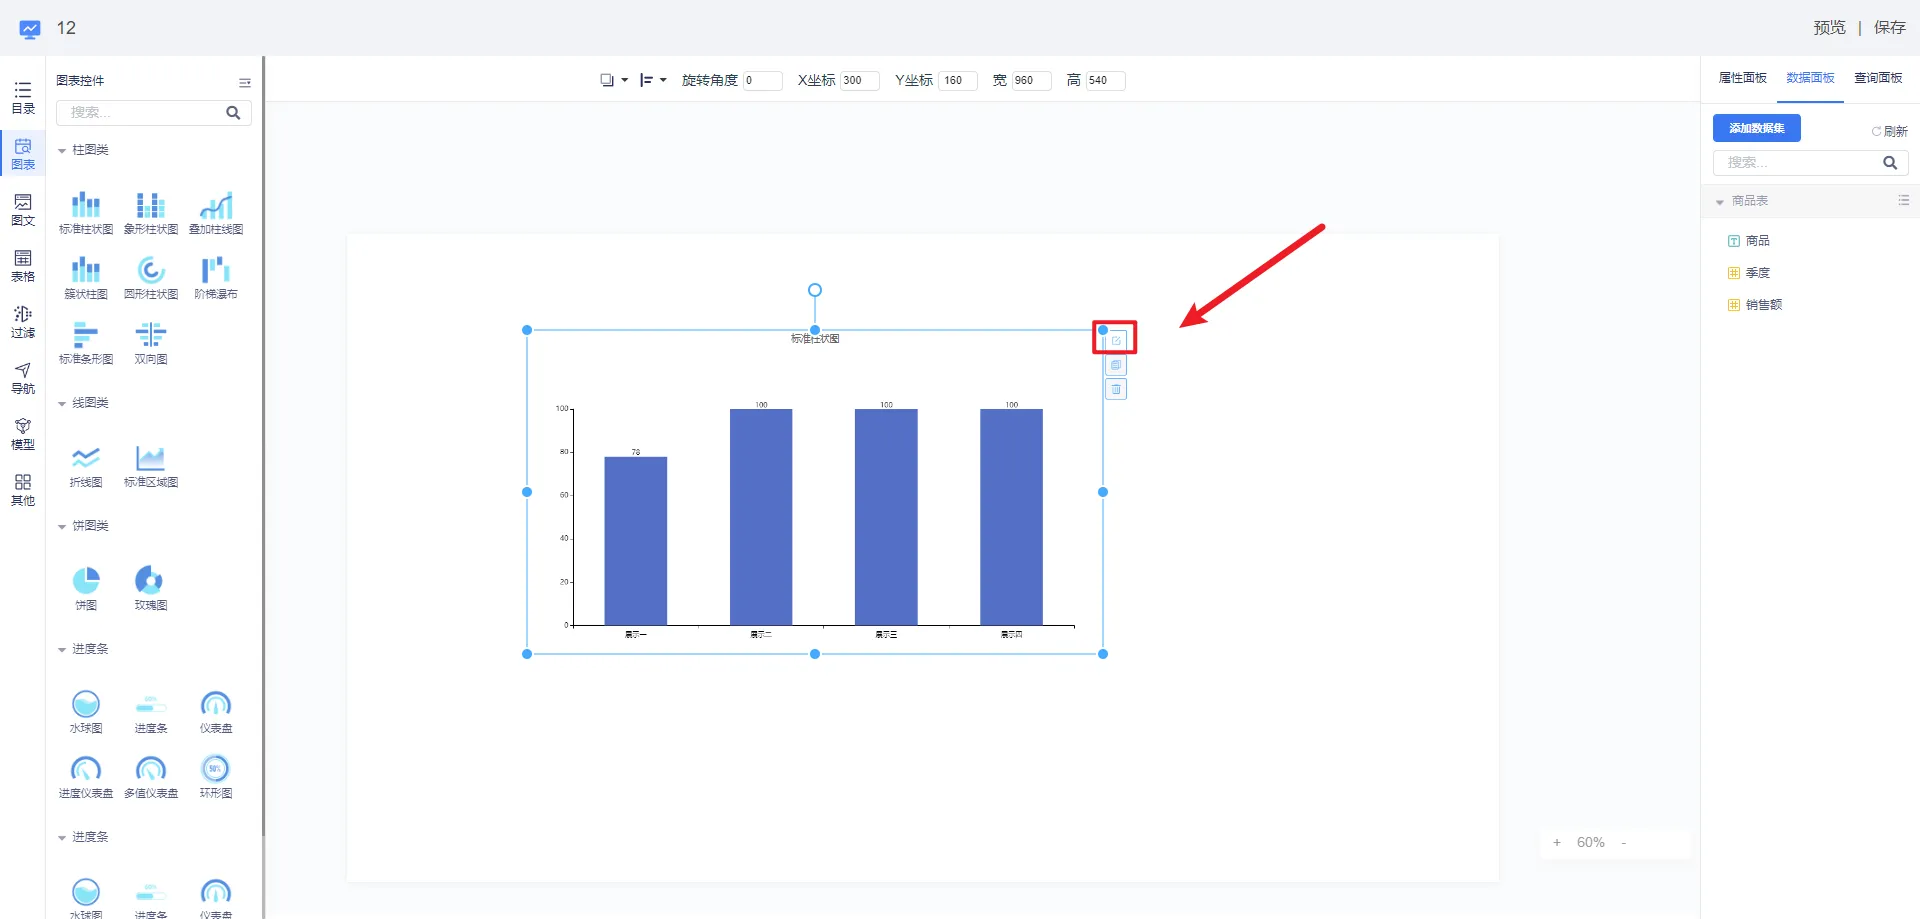Choose the 簇状柱图 chart widget
Image resolution: width=1920 pixels, height=919 pixels.
click(86, 278)
